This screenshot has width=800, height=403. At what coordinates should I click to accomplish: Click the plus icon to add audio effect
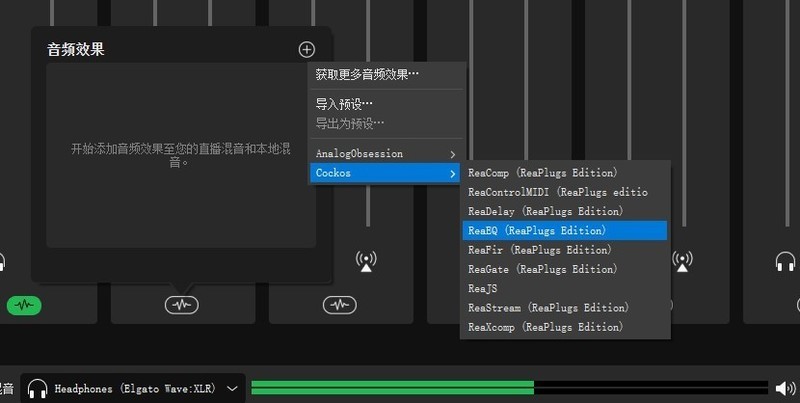pos(307,49)
